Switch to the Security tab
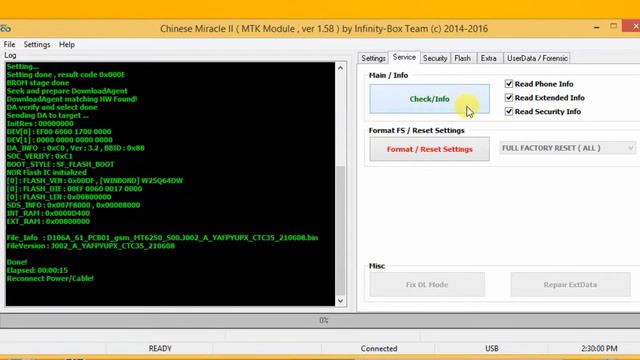Viewport: 640px width, 360px height. click(x=435, y=58)
